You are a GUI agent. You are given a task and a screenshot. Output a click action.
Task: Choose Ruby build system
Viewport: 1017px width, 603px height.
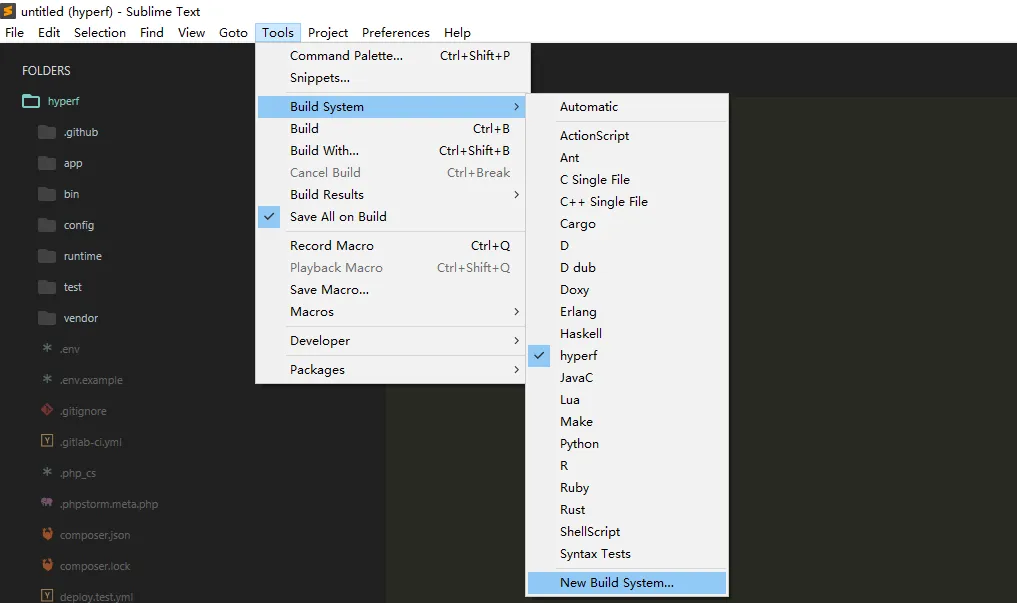click(627, 488)
